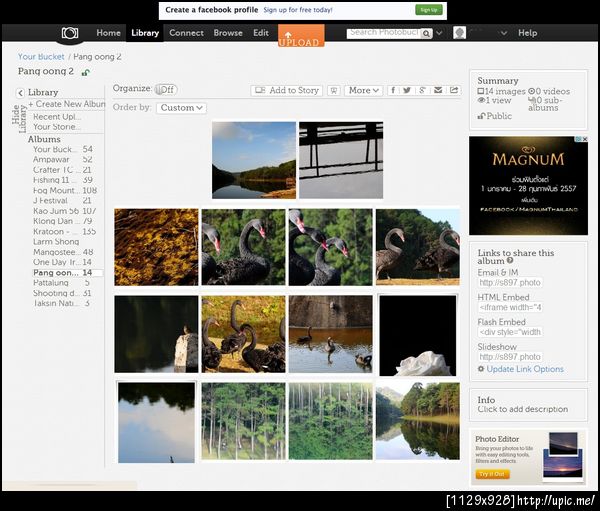Toggle the Organize switch on
This screenshot has width=600, height=511.
165,90
